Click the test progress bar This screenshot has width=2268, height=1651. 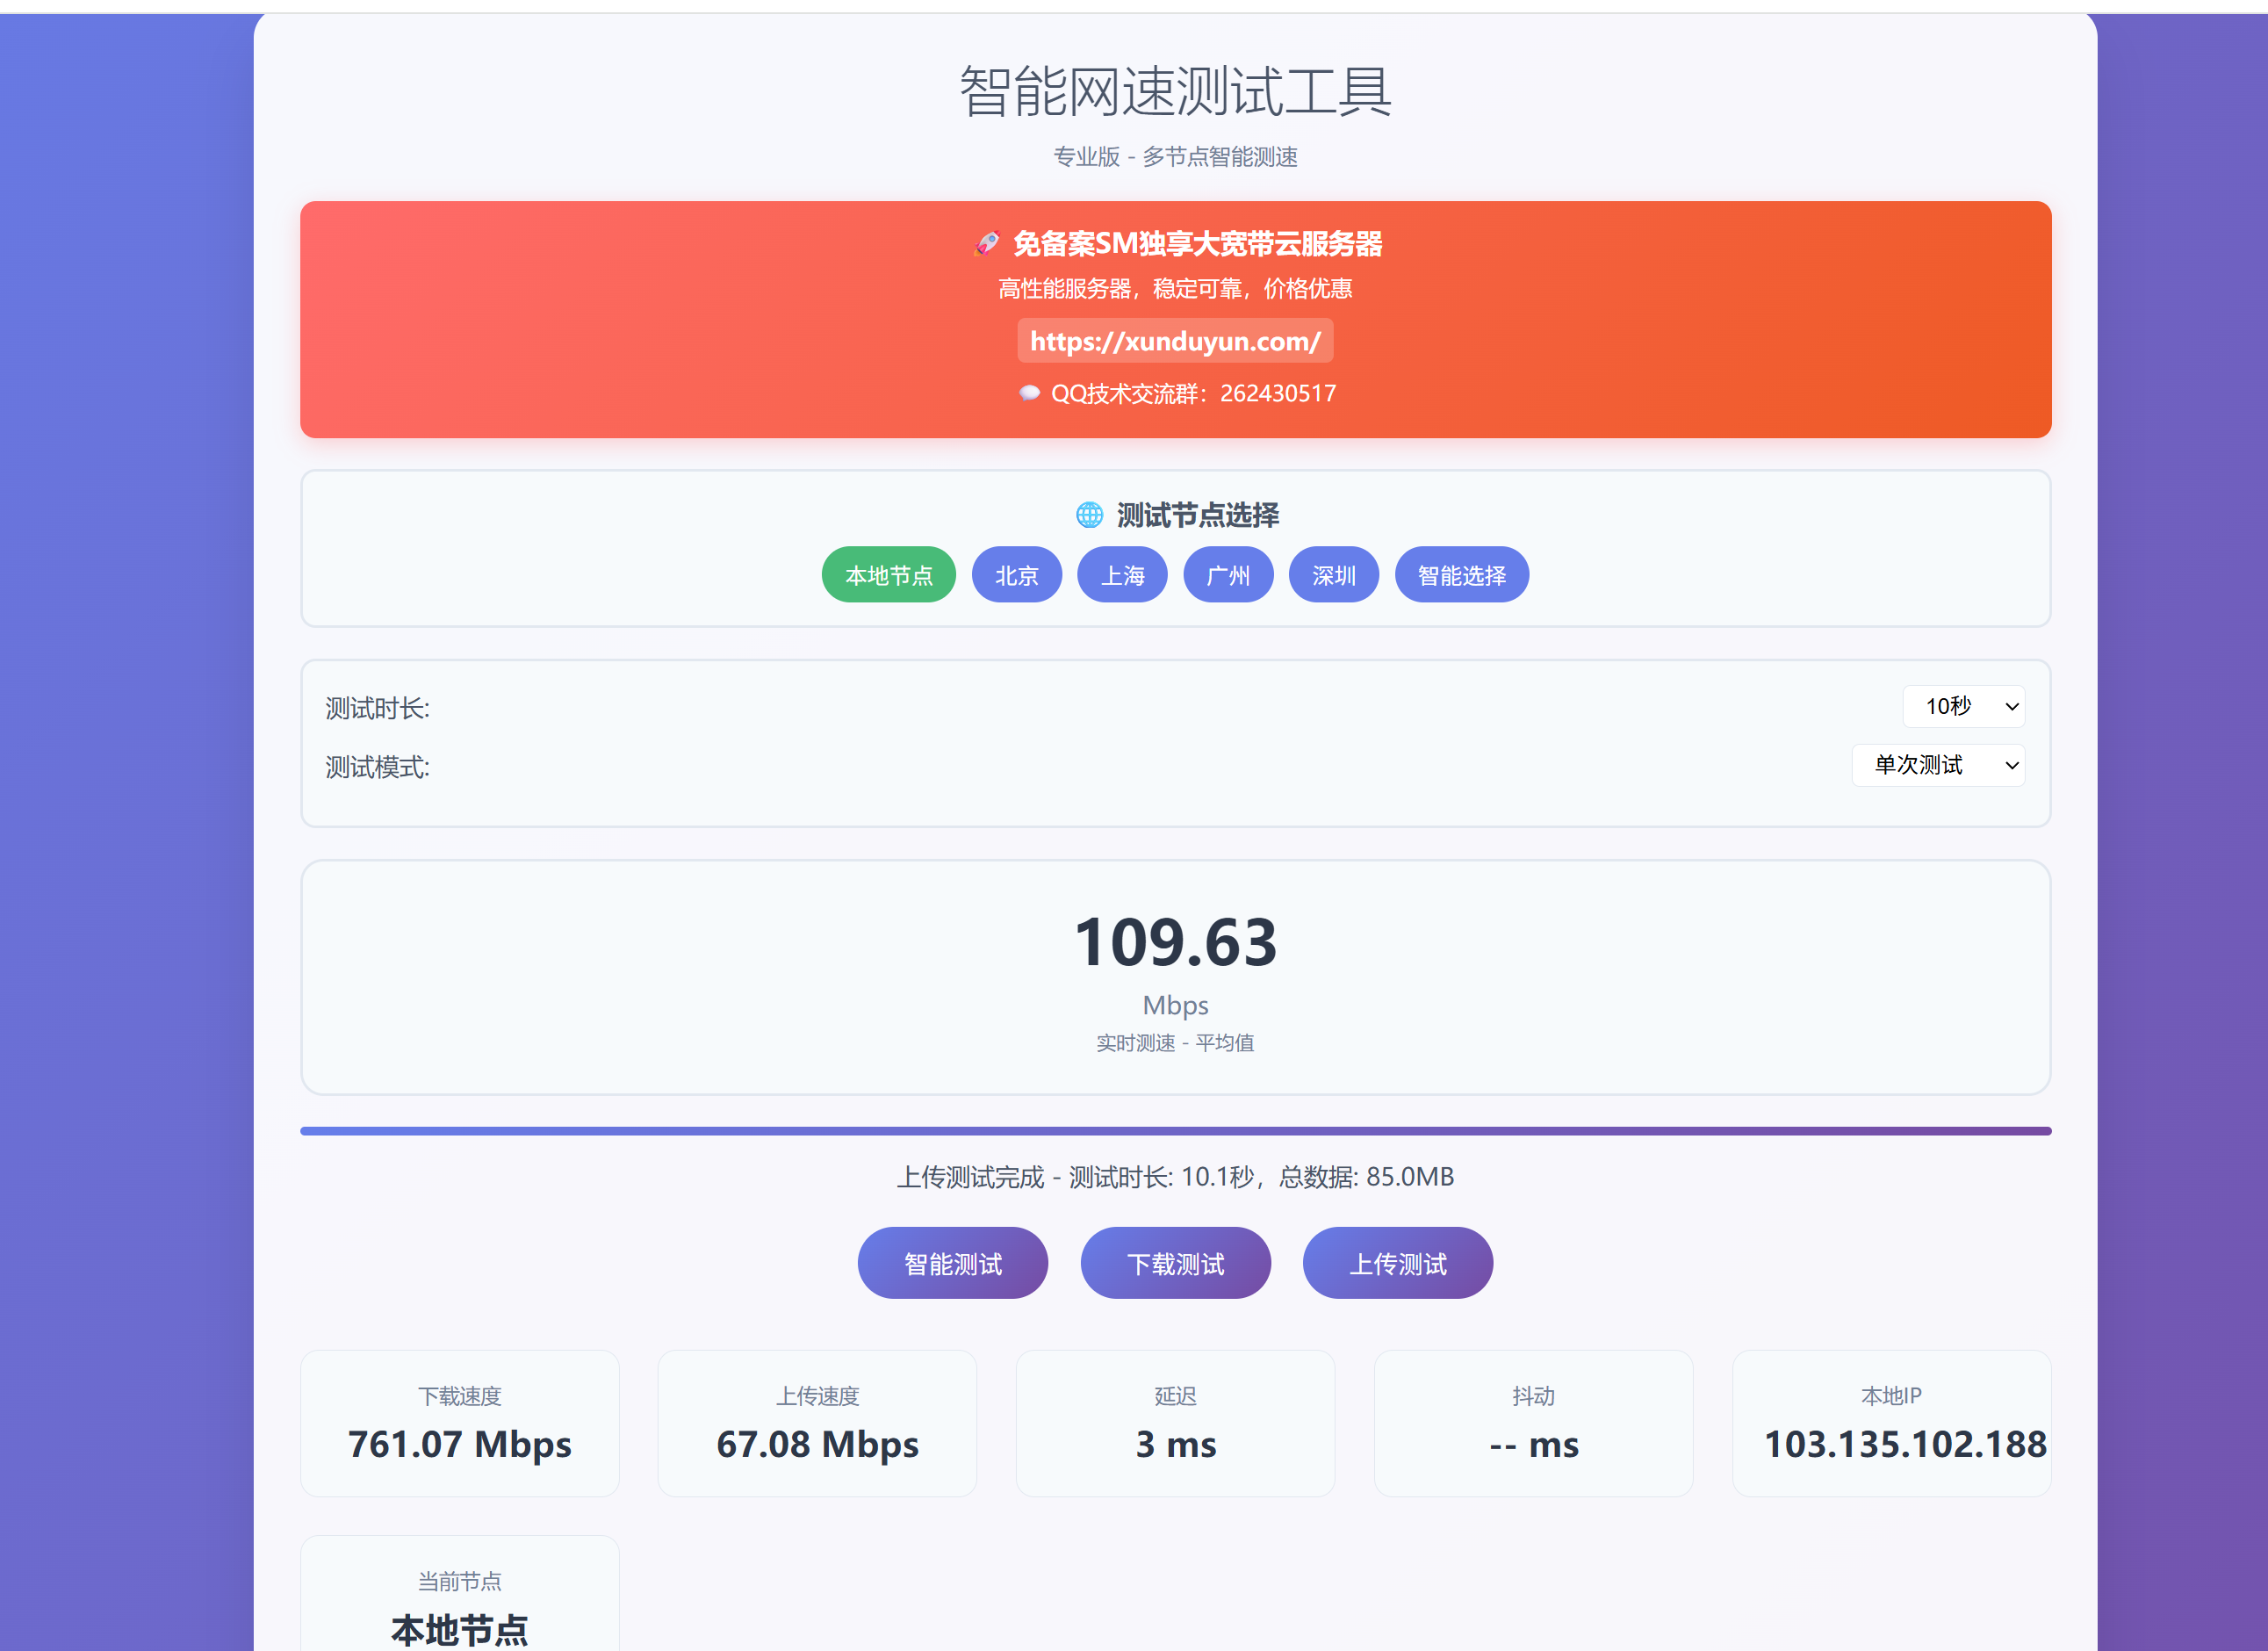[x=1175, y=1129]
